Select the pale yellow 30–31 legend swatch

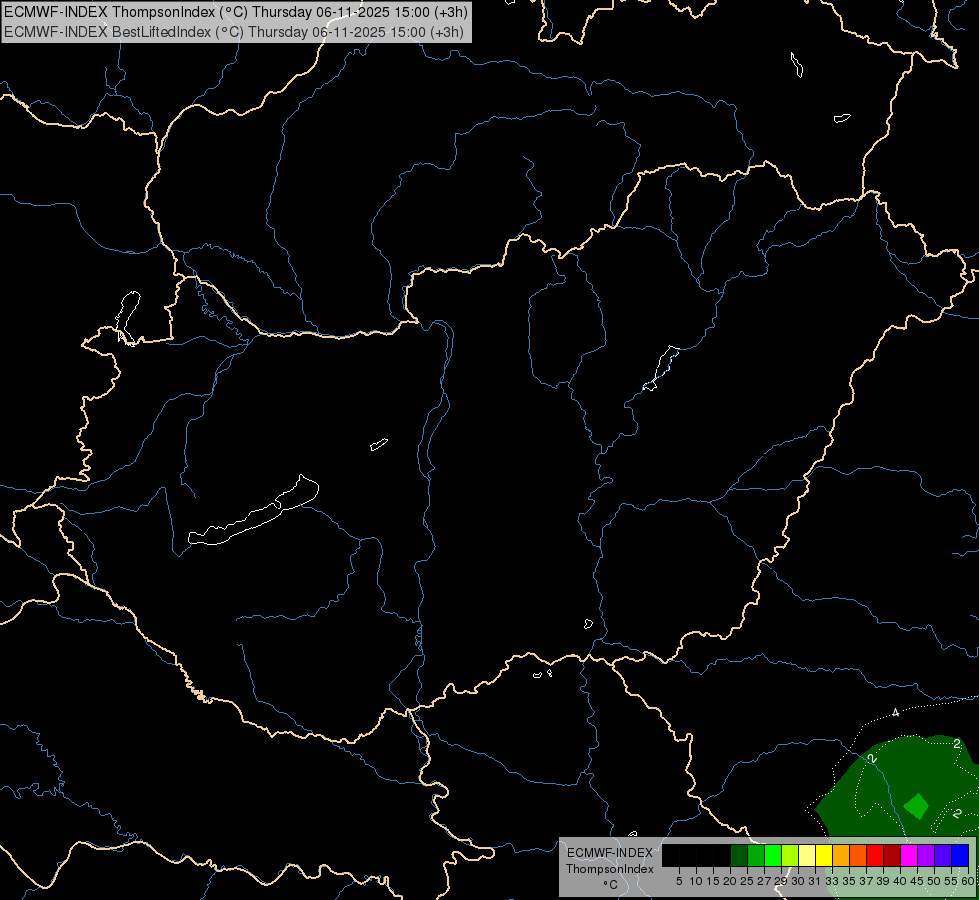point(807,855)
